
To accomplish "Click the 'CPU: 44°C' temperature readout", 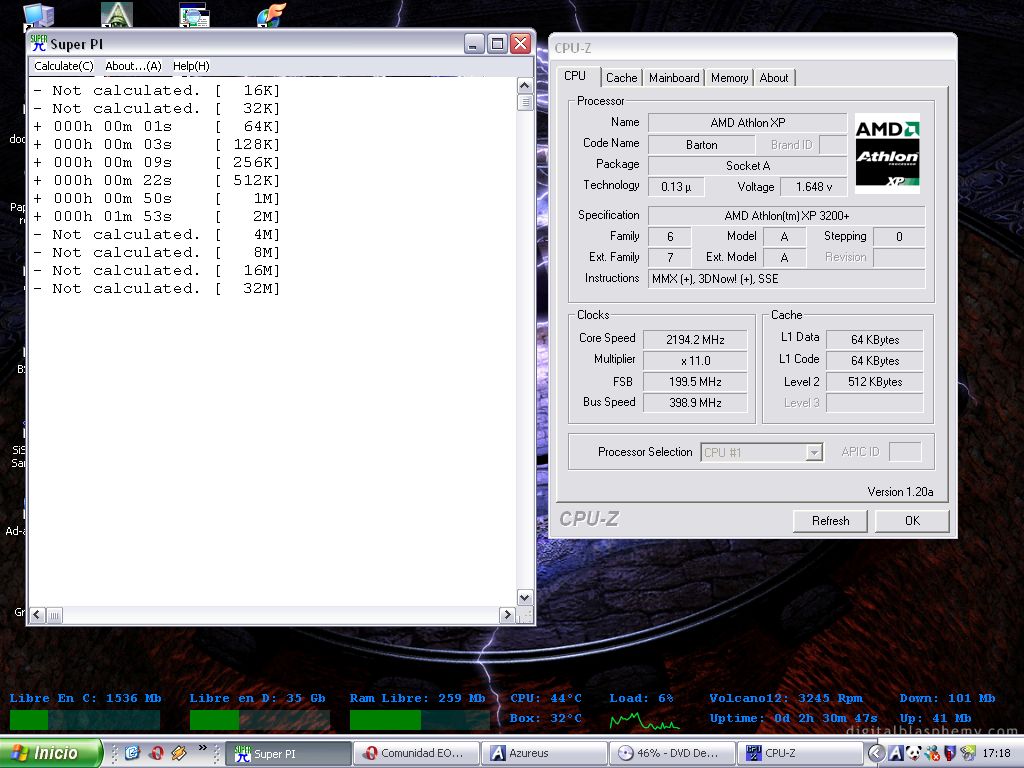I will point(545,698).
